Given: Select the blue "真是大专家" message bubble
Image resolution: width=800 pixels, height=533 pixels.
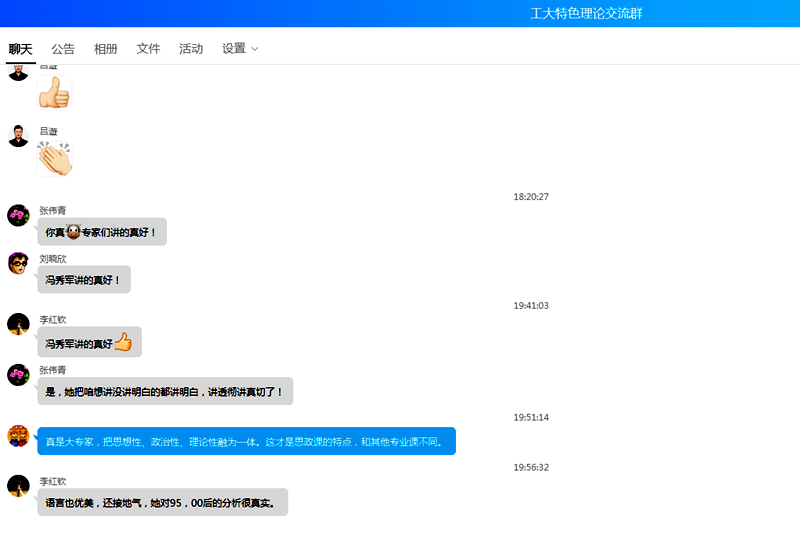Looking at the screenshot, I should pyautogui.click(x=246, y=441).
